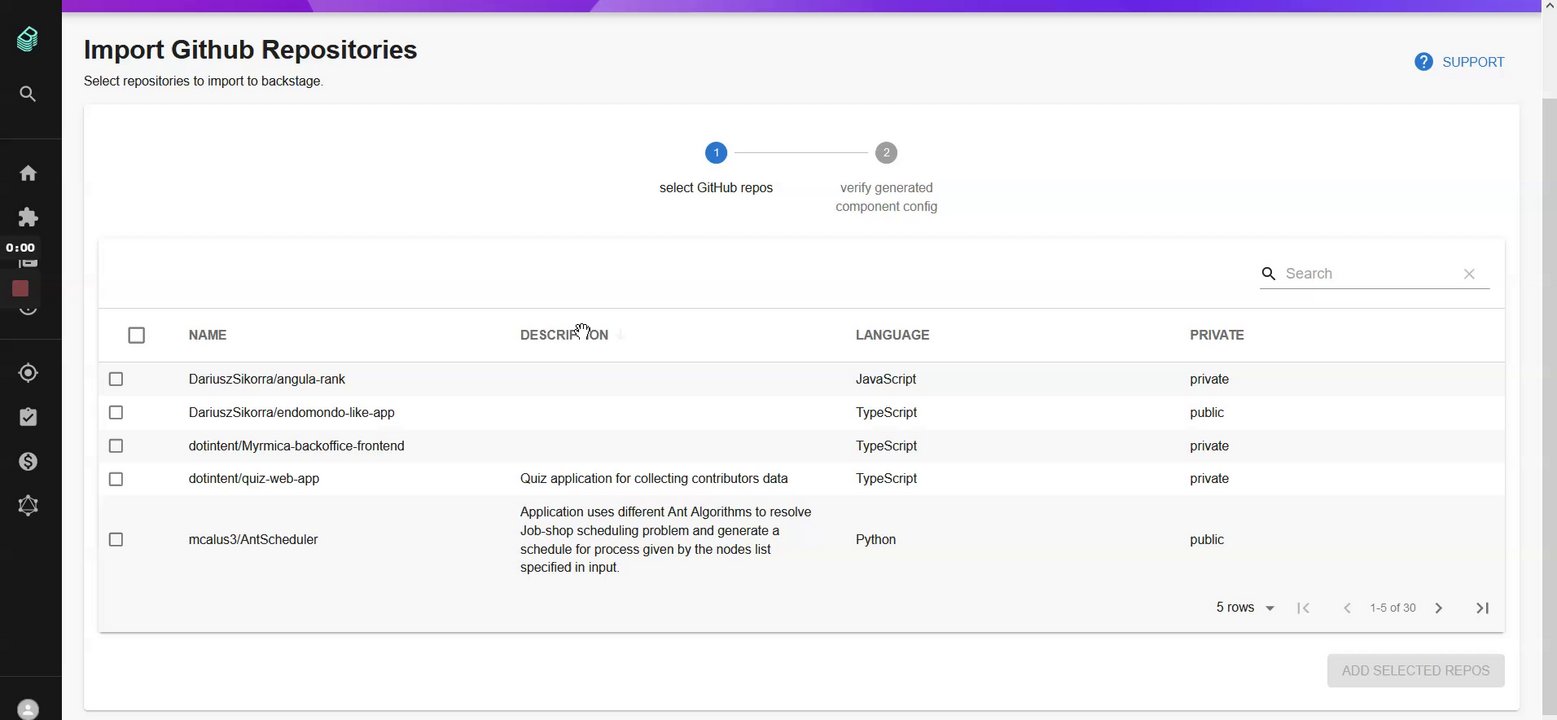Click TypeScript in endomondo-like-app row

[886, 412]
